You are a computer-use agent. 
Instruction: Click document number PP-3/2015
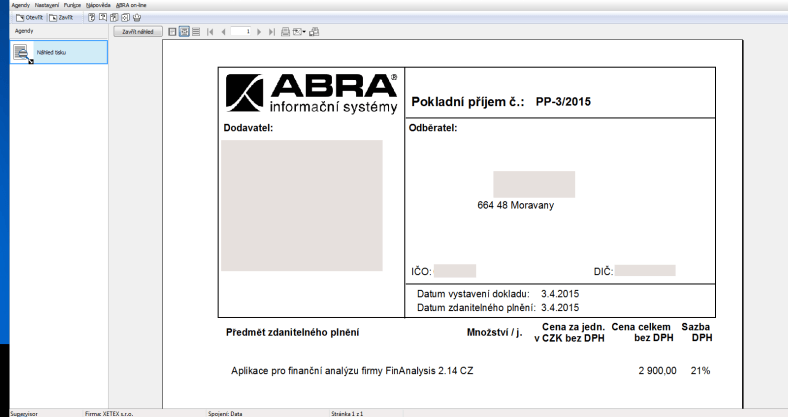coord(563,101)
